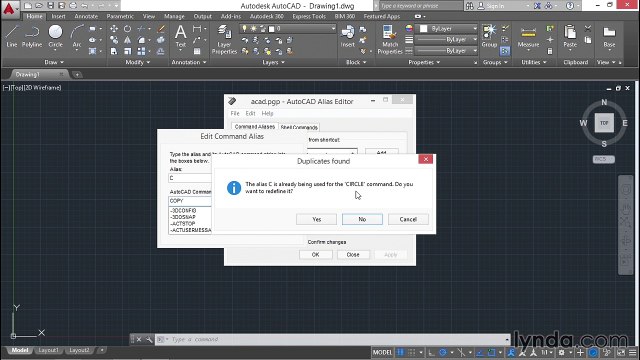
Task: Click the Save icon in quick access toolbar
Action: (x=50, y=6)
